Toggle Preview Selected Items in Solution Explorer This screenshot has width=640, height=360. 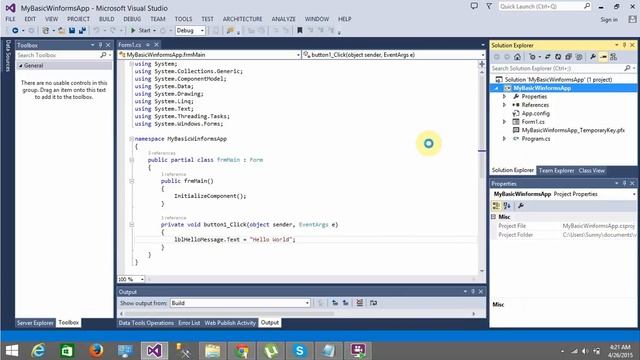pyautogui.click(x=603, y=57)
